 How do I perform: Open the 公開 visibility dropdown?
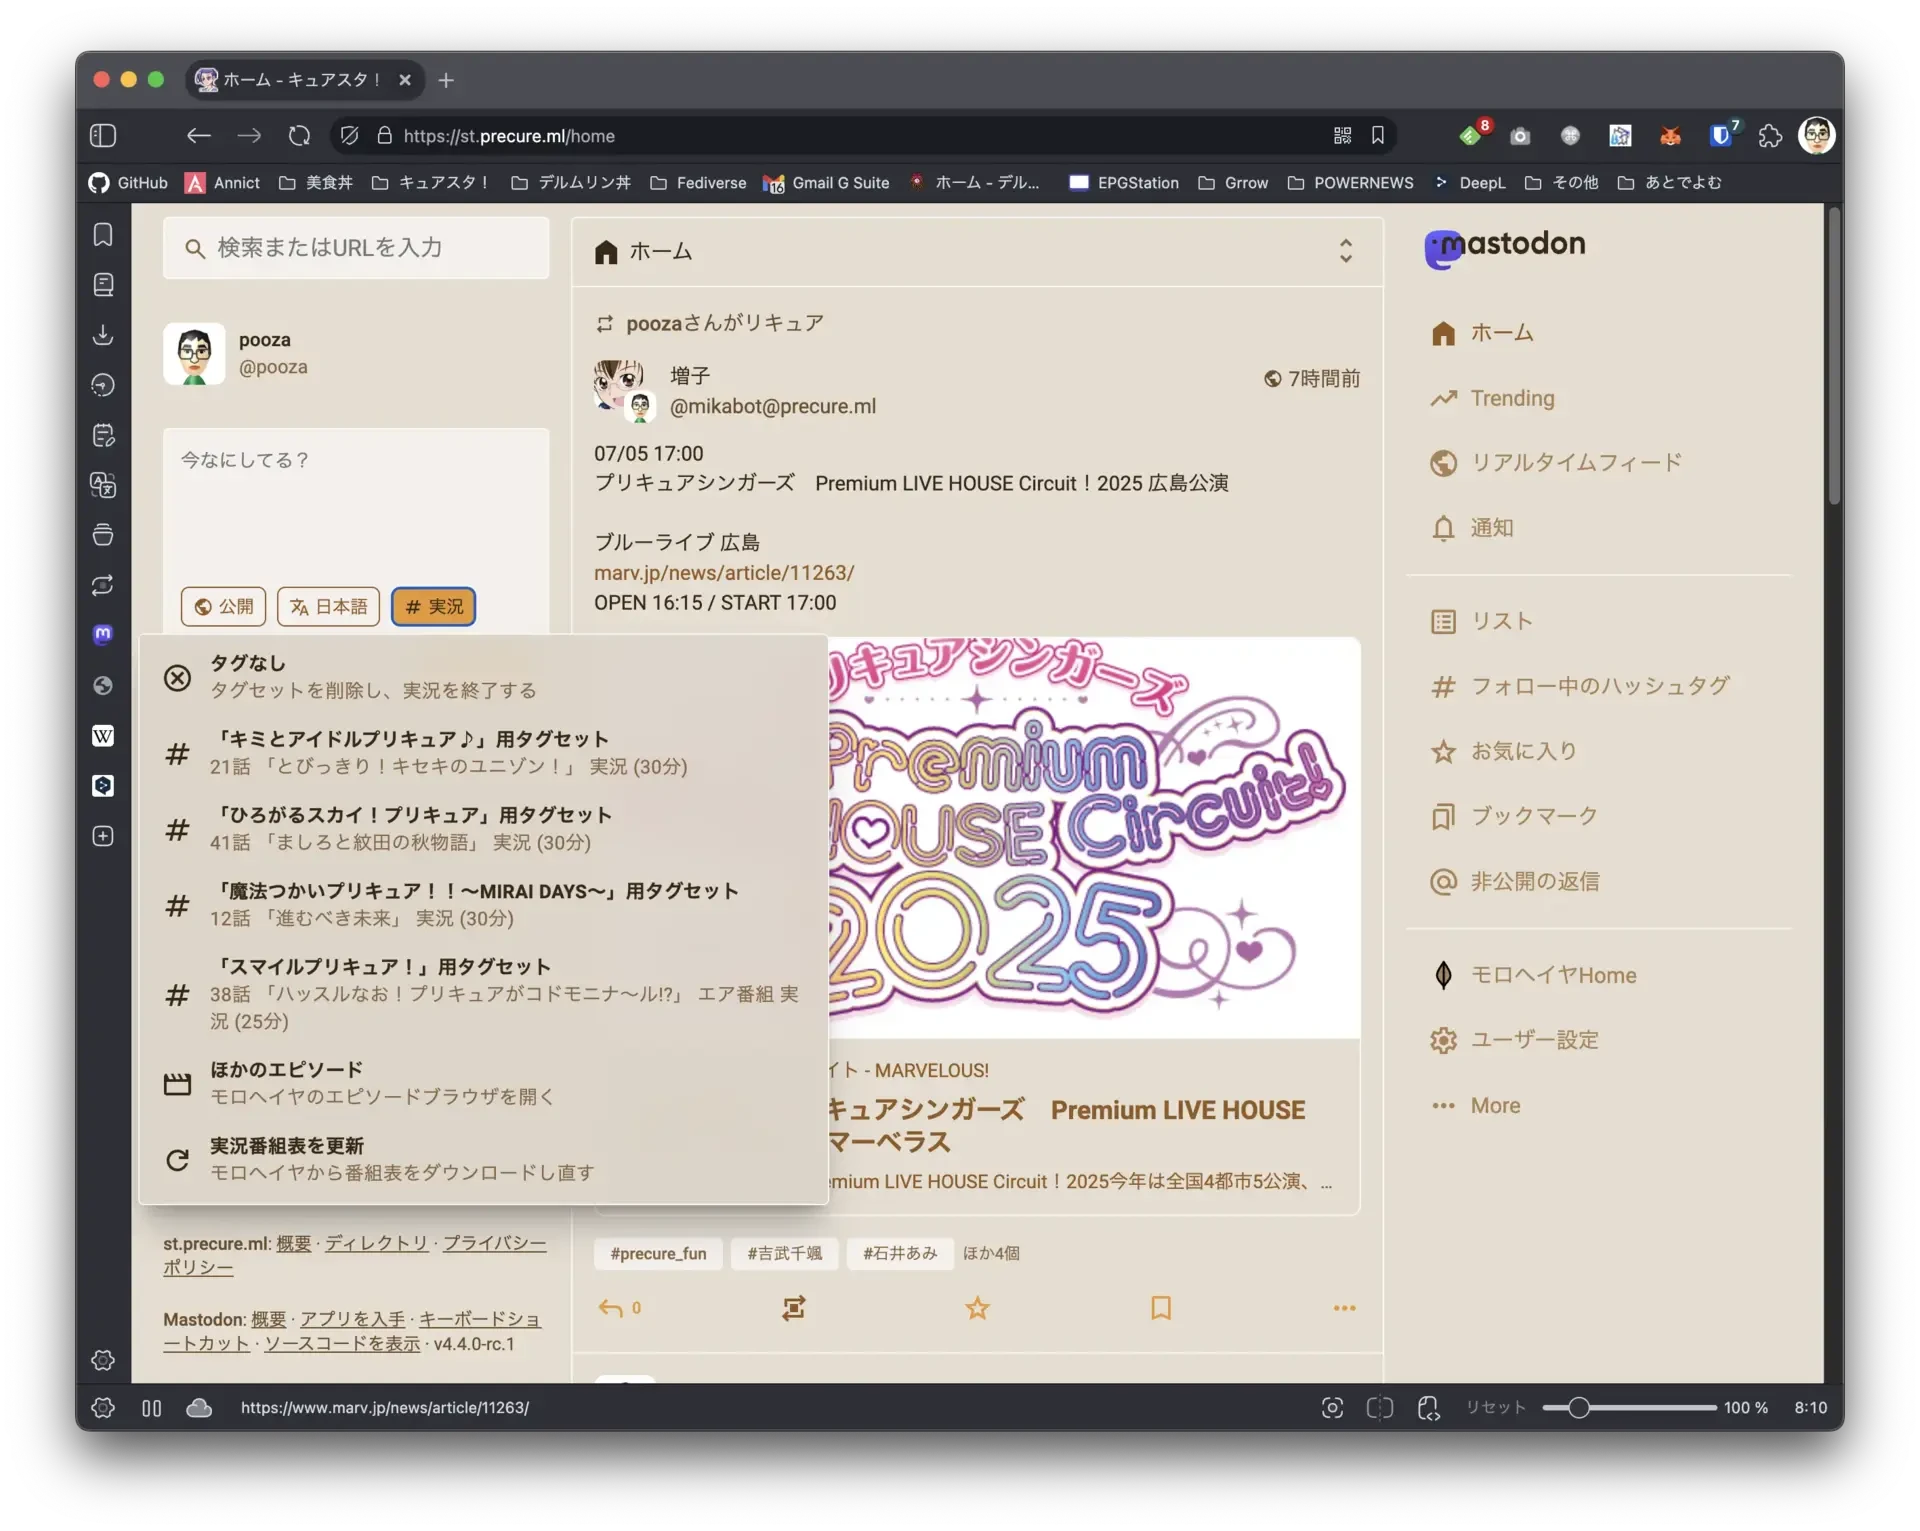point(223,606)
